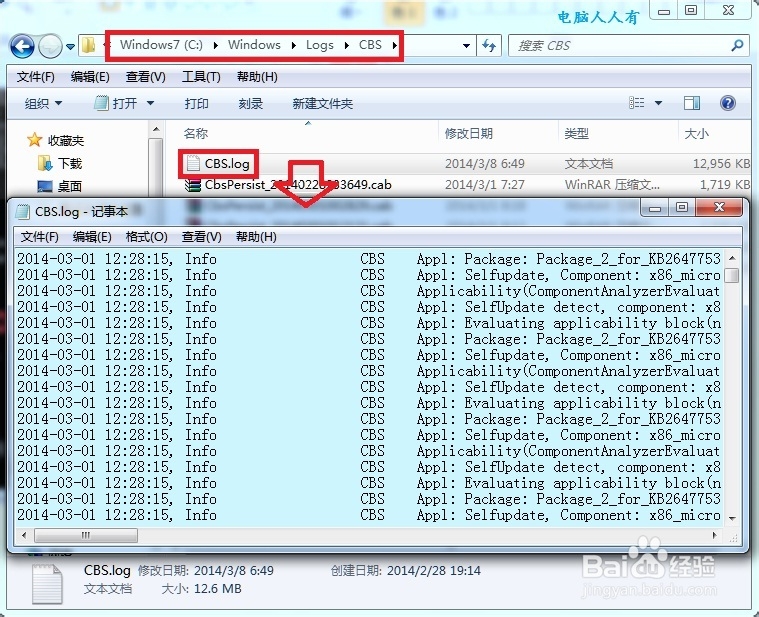Open Explorer 查看(V) menu
The width and height of the screenshot is (759, 617).
(146, 76)
